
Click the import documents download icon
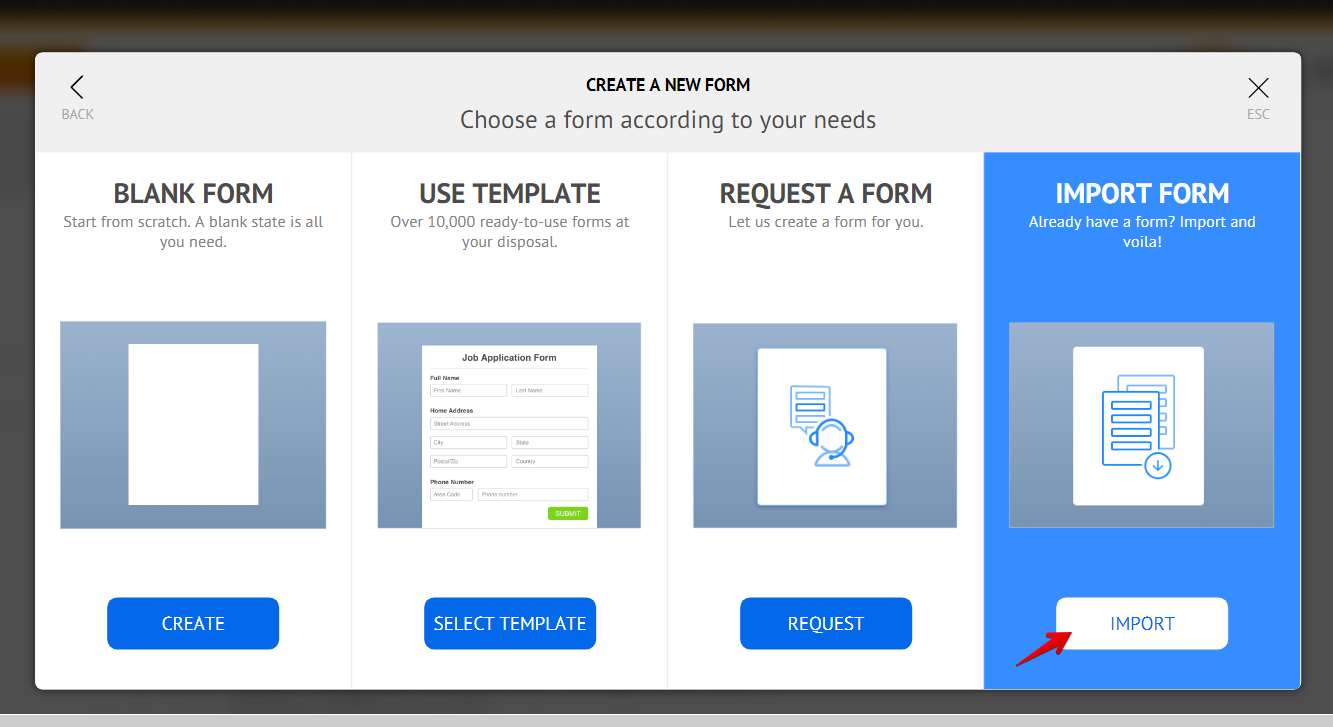(1138, 426)
